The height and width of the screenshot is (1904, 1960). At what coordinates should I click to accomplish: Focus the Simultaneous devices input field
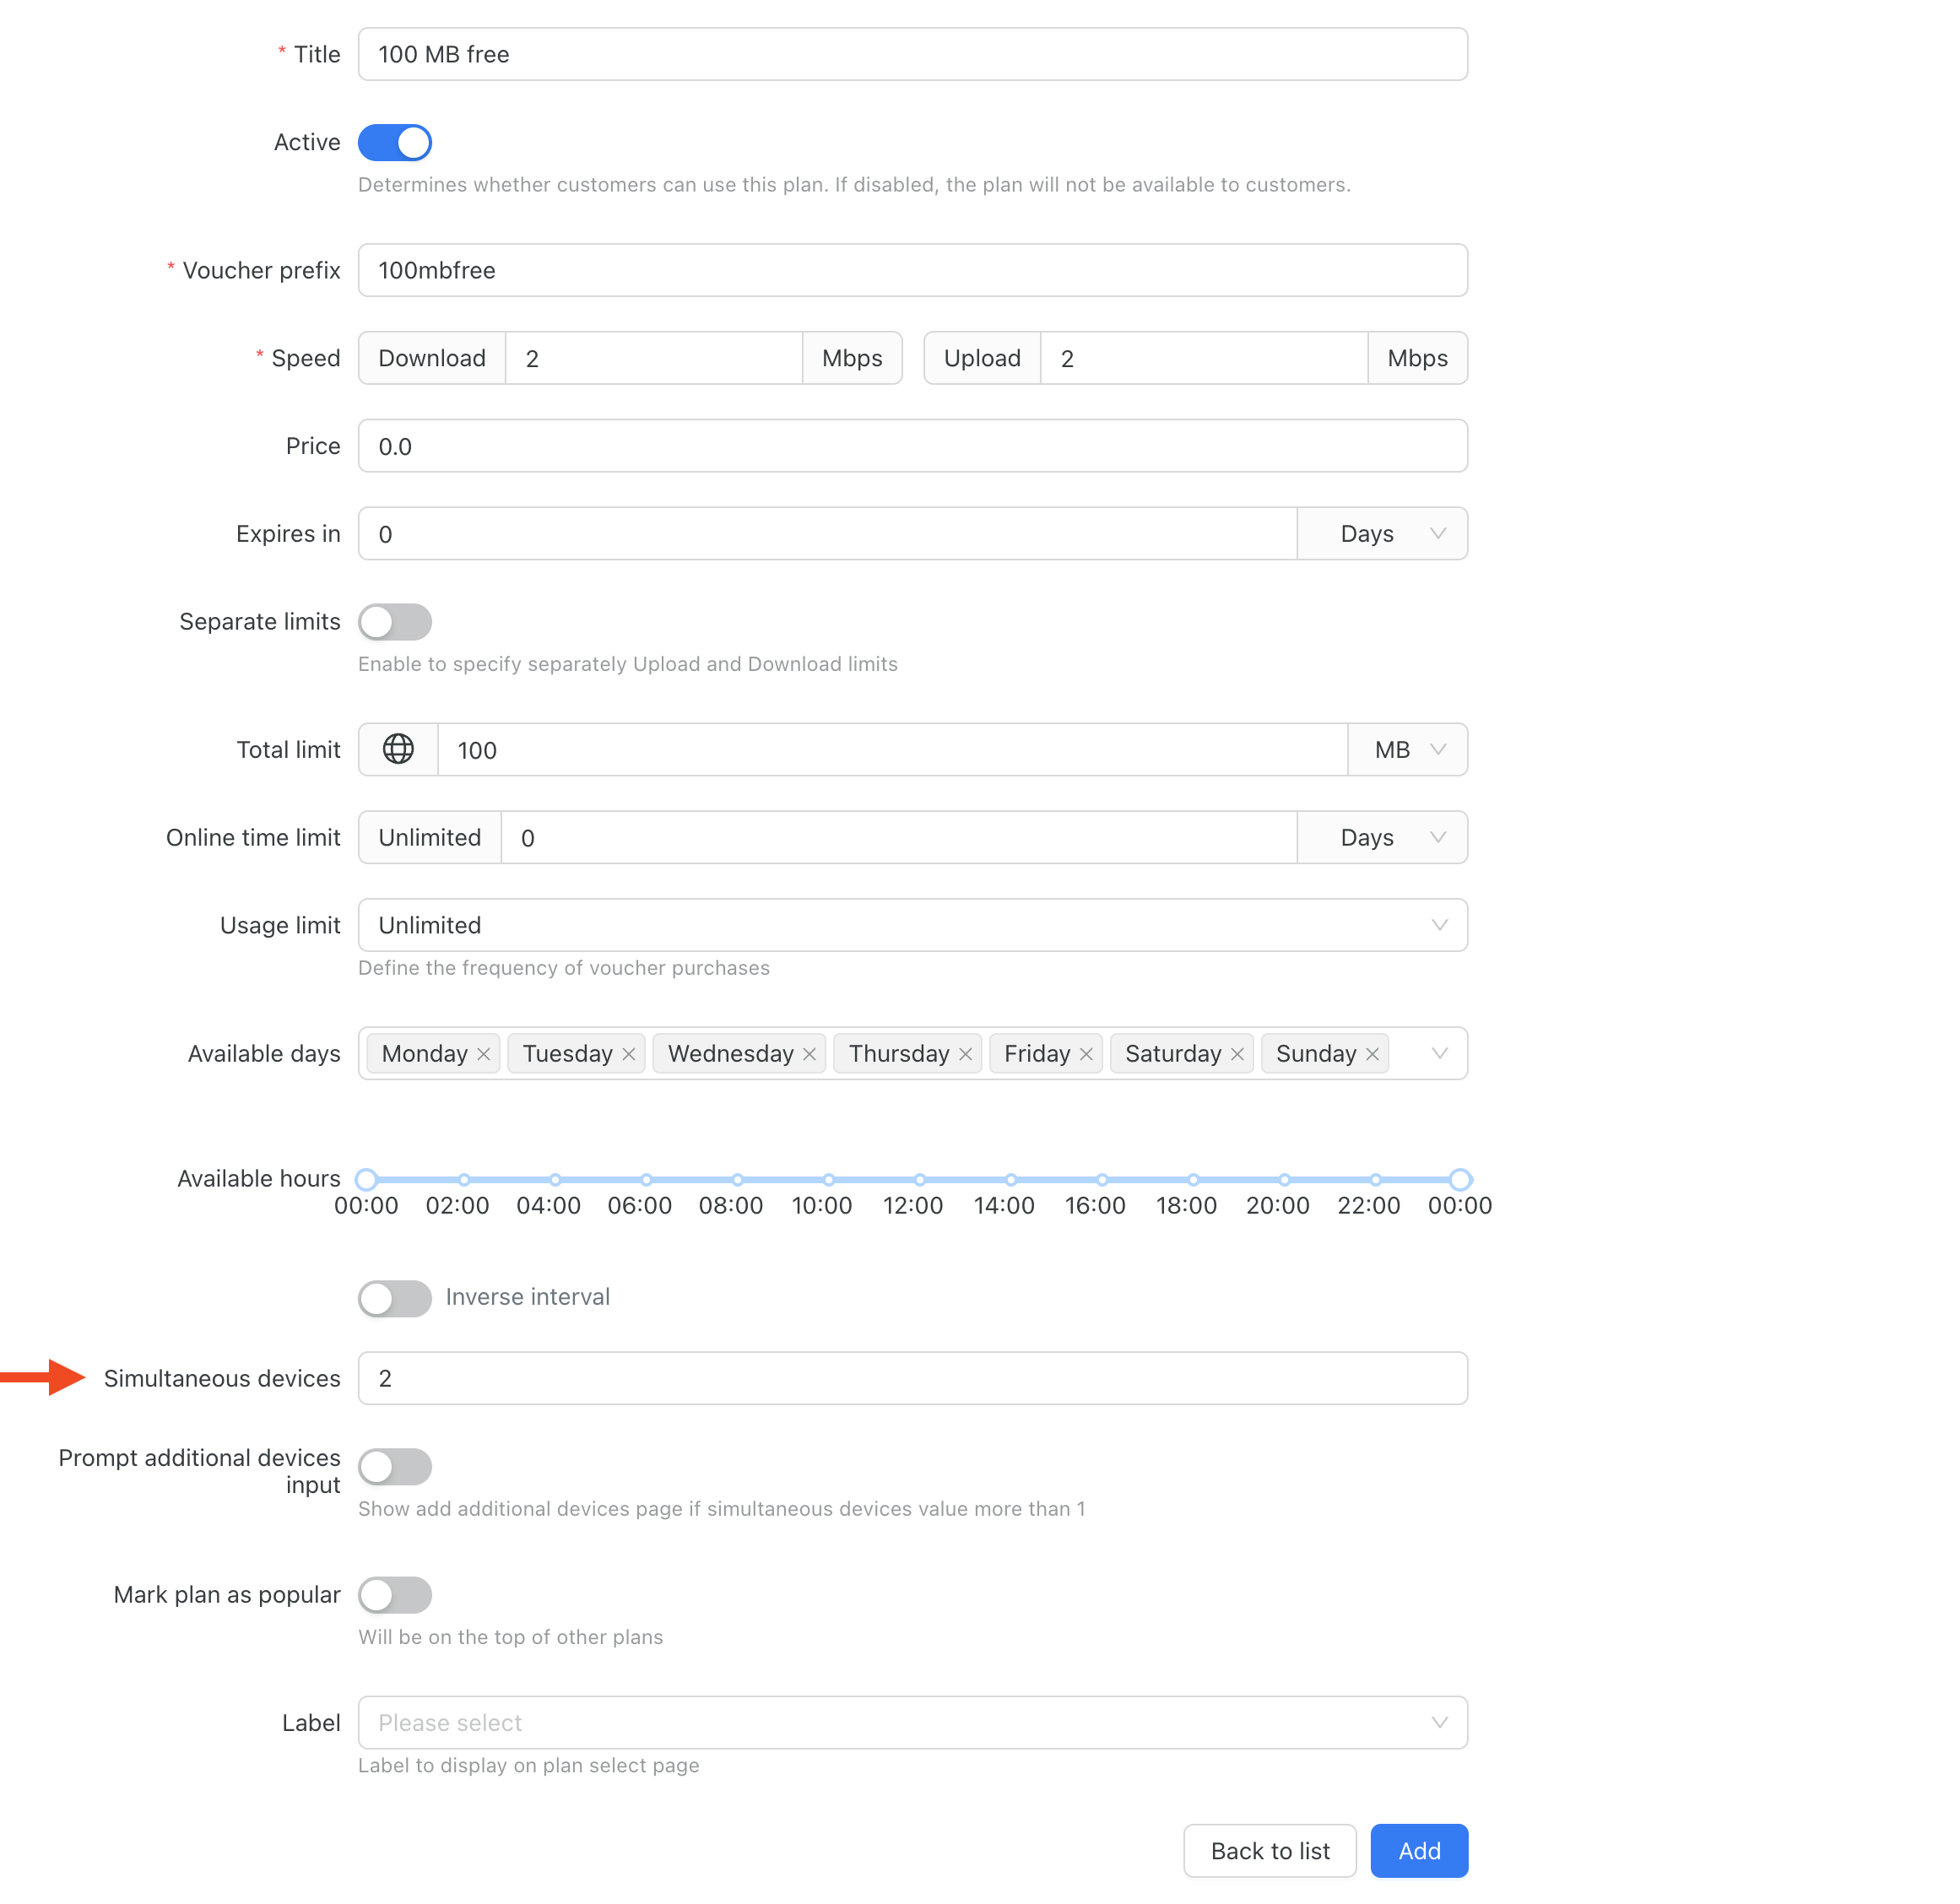click(913, 1379)
